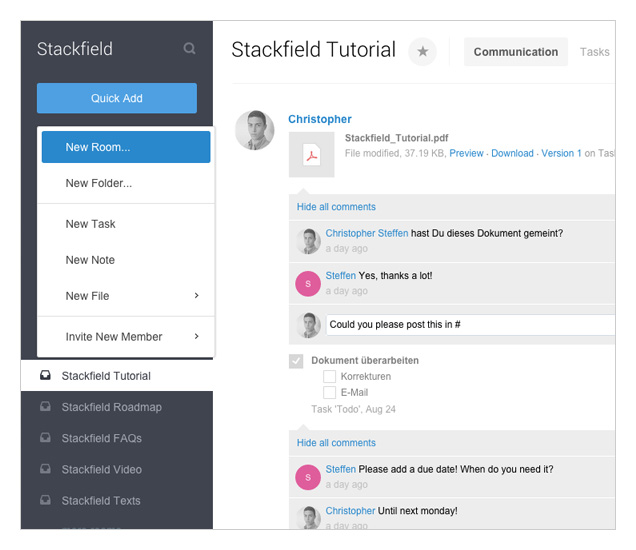Open Christopher's name link on the post
The height and width of the screenshot is (550, 636).
pyautogui.click(x=320, y=119)
